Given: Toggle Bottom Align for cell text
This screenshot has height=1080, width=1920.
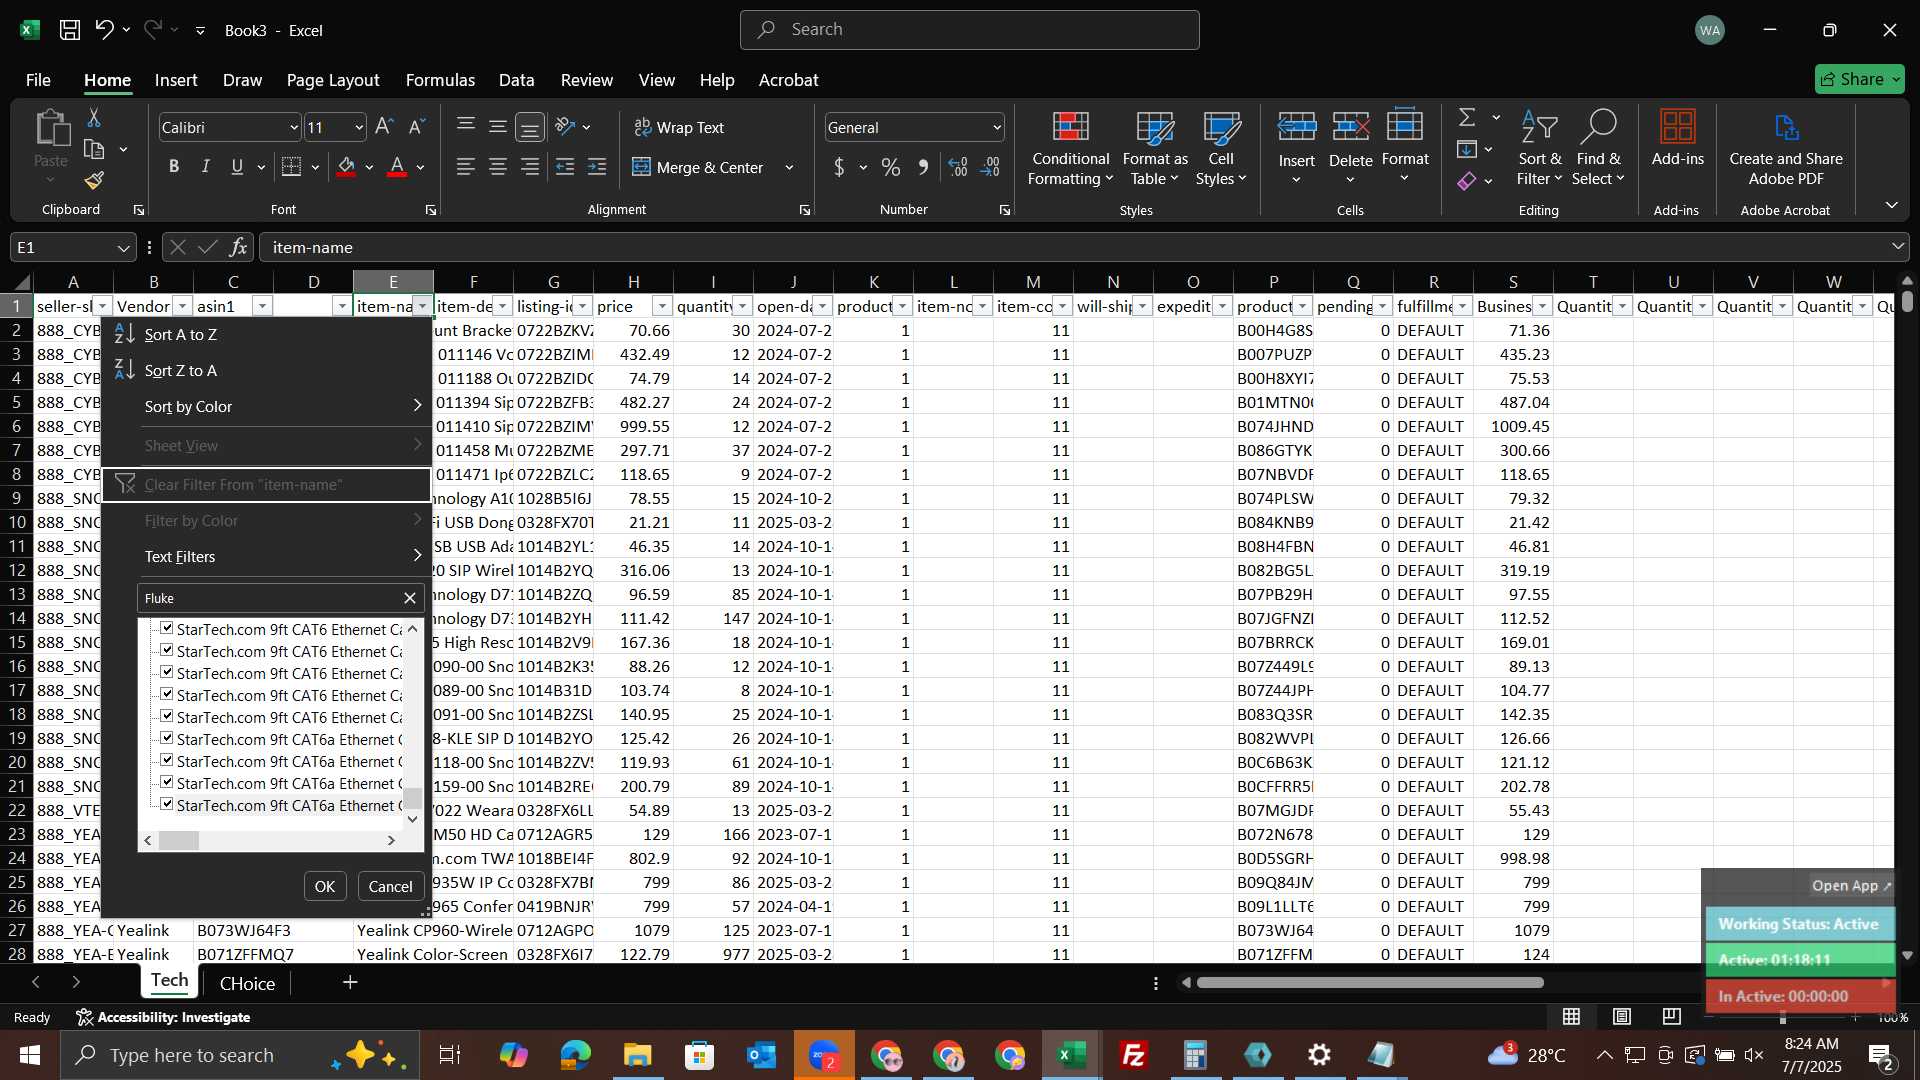Looking at the screenshot, I should [530, 127].
